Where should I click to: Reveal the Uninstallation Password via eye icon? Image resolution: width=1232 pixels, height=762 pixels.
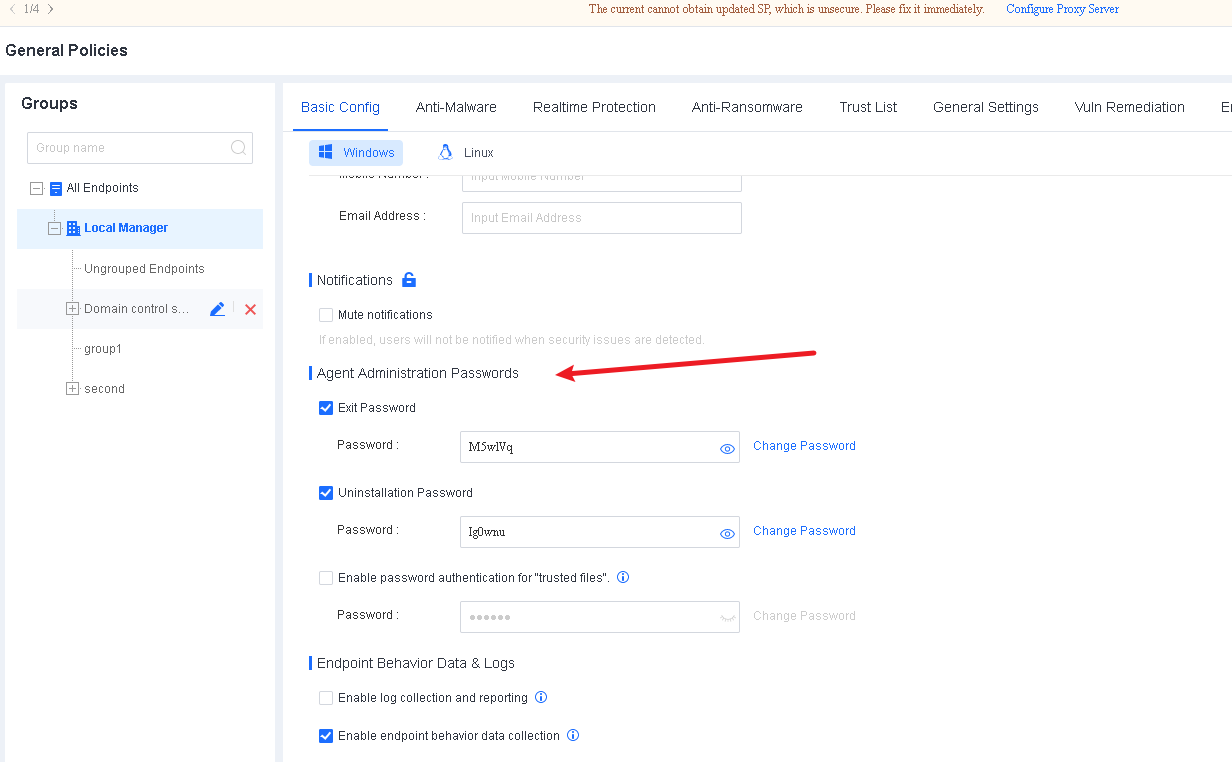[x=728, y=534]
